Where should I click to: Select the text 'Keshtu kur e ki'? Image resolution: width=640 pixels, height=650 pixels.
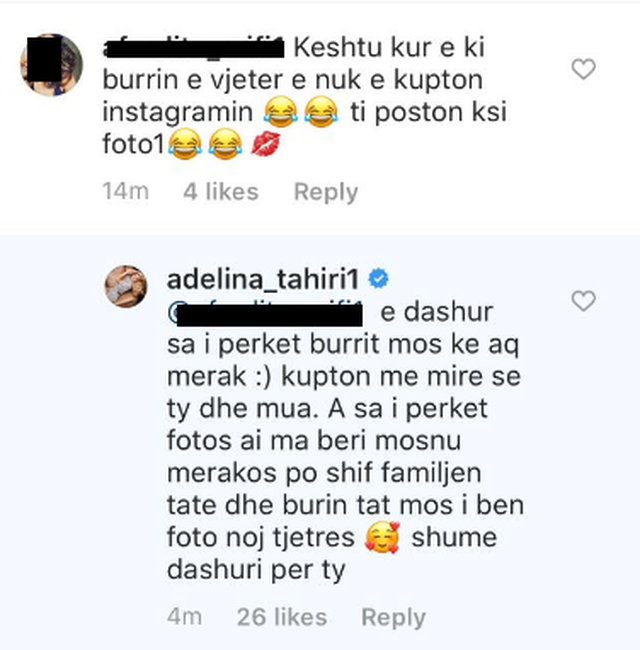[x=389, y=48]
